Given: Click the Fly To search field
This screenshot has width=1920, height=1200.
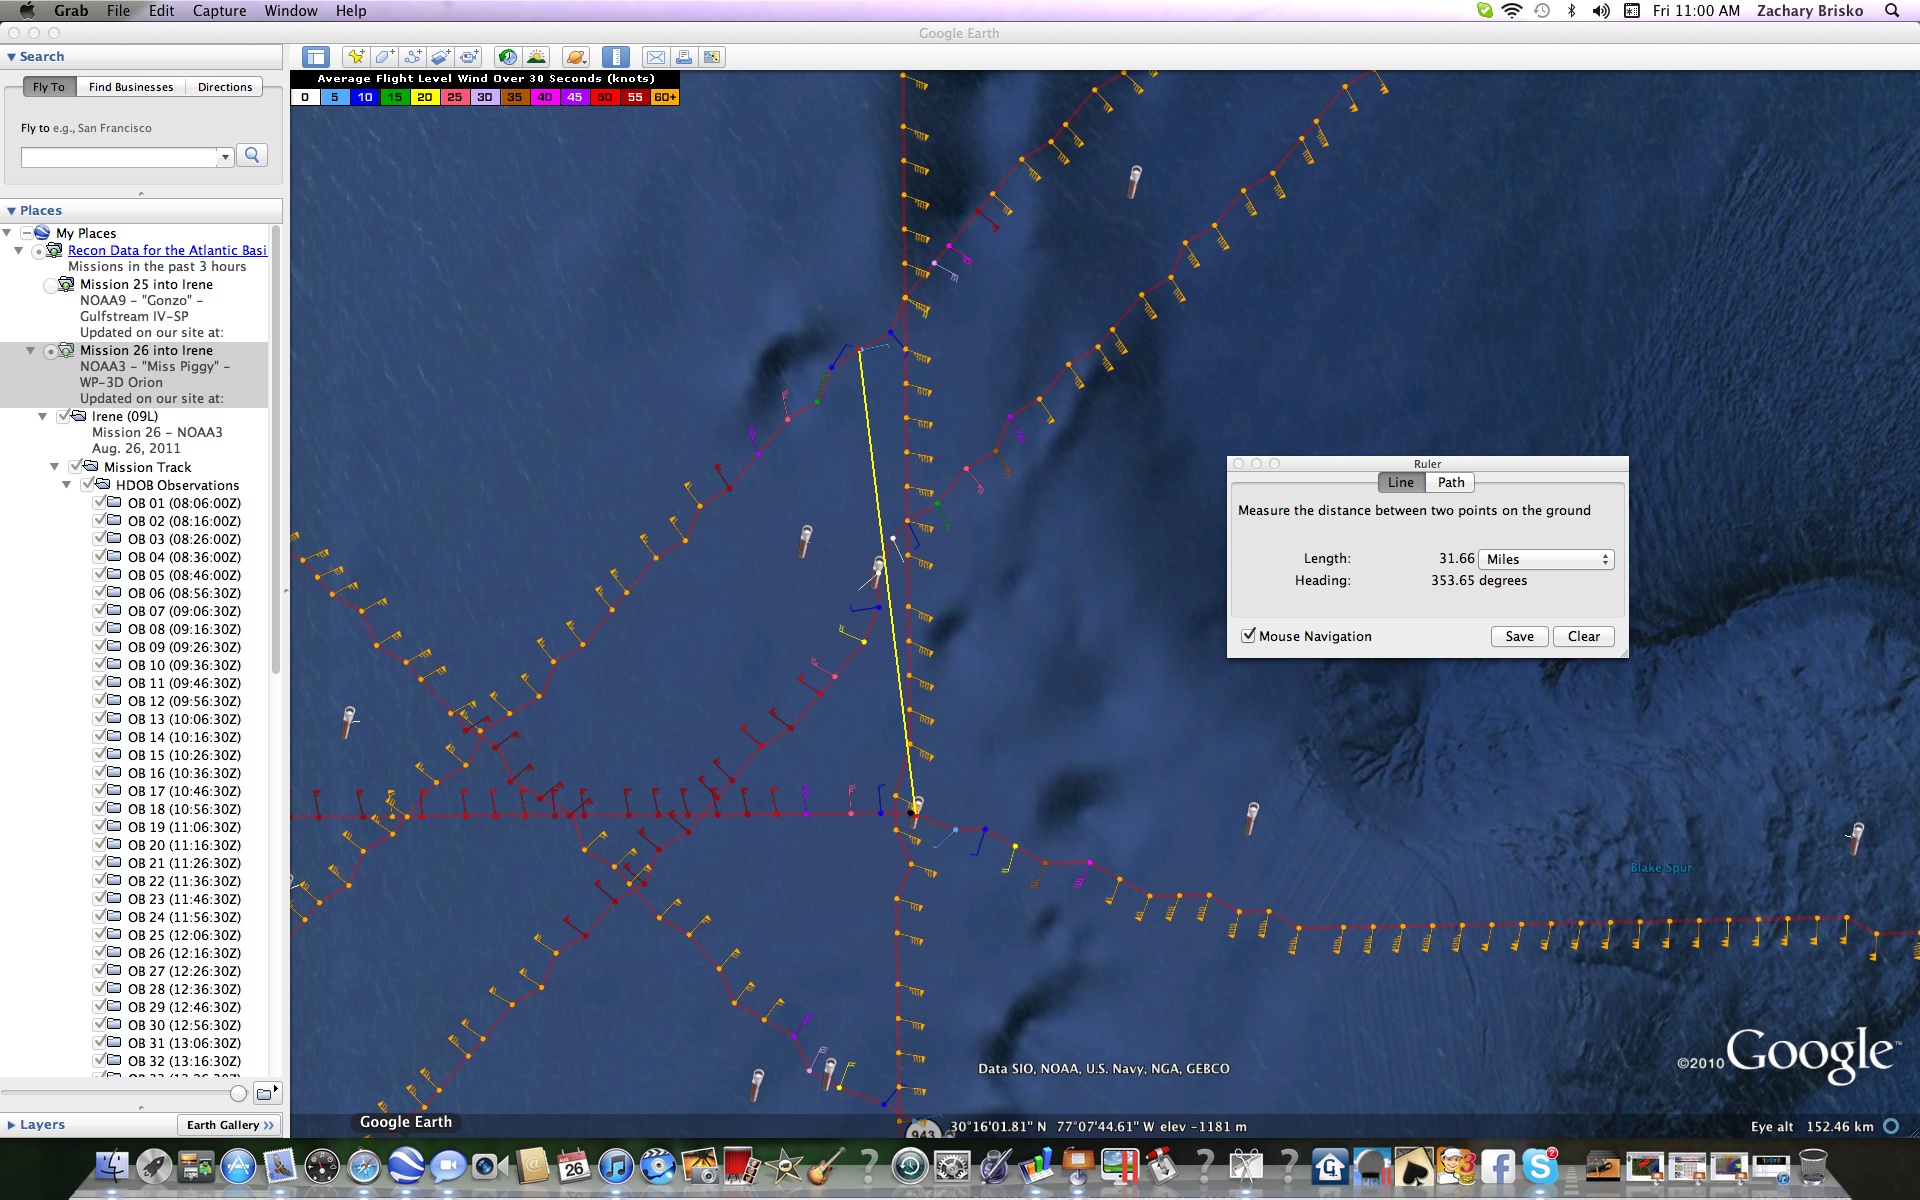Looking at the screenshot, I should click(119, 157).
